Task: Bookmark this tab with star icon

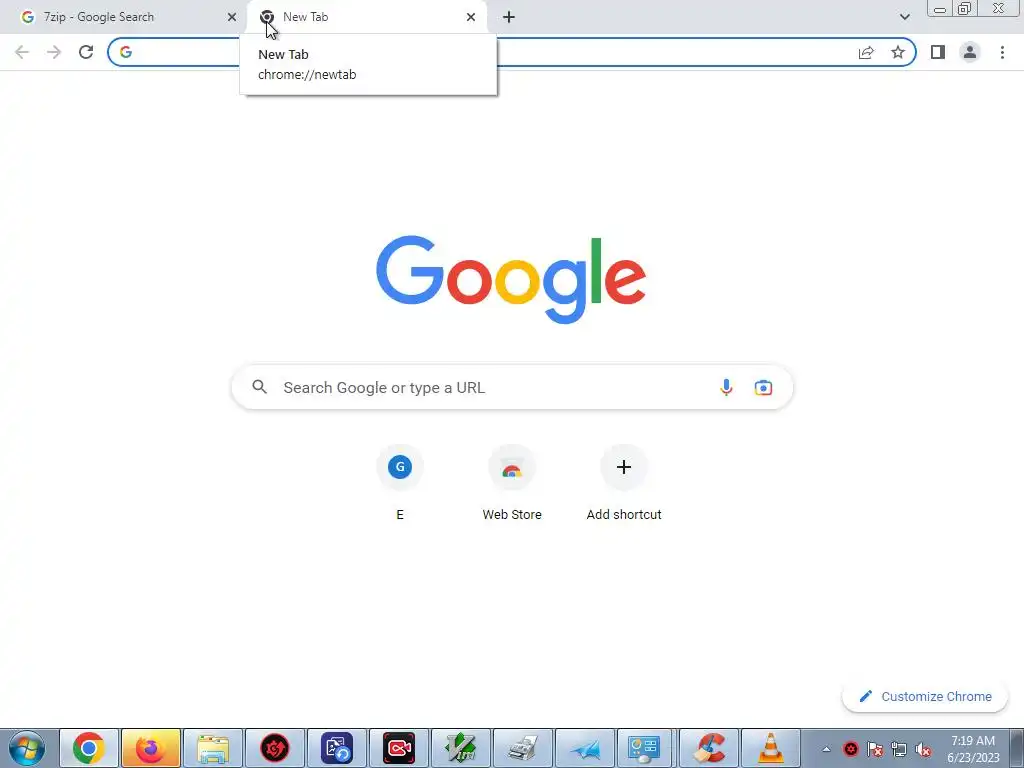Action: (x=898, y=52)
